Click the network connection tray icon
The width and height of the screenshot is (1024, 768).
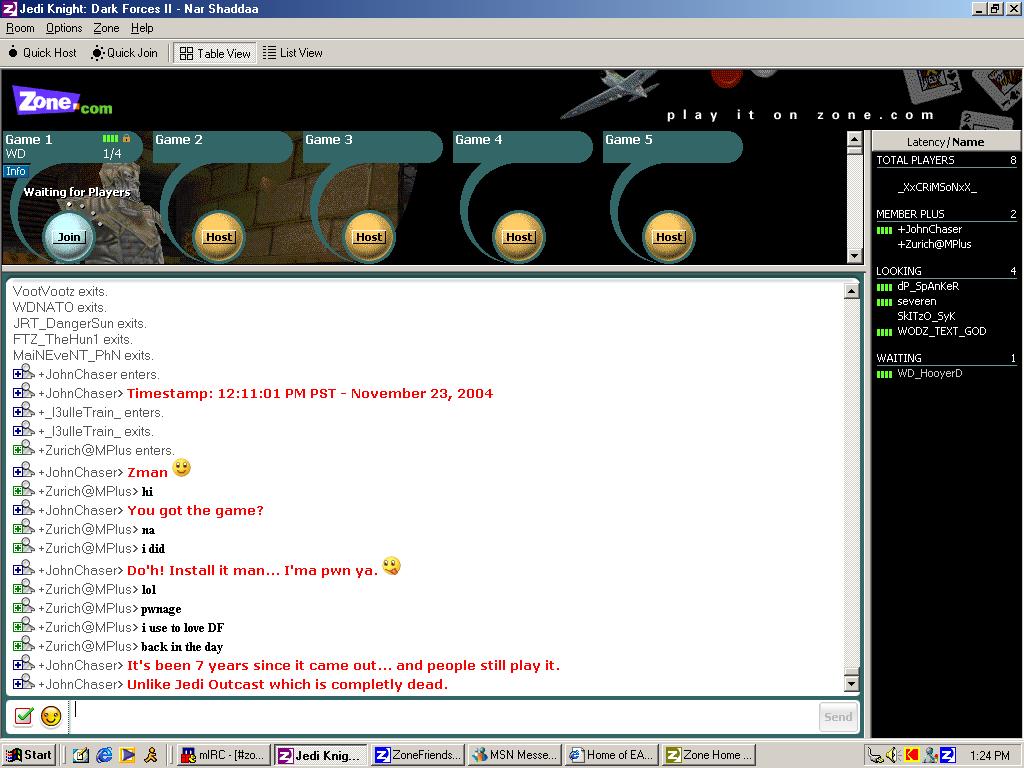(x=875, y=756)
